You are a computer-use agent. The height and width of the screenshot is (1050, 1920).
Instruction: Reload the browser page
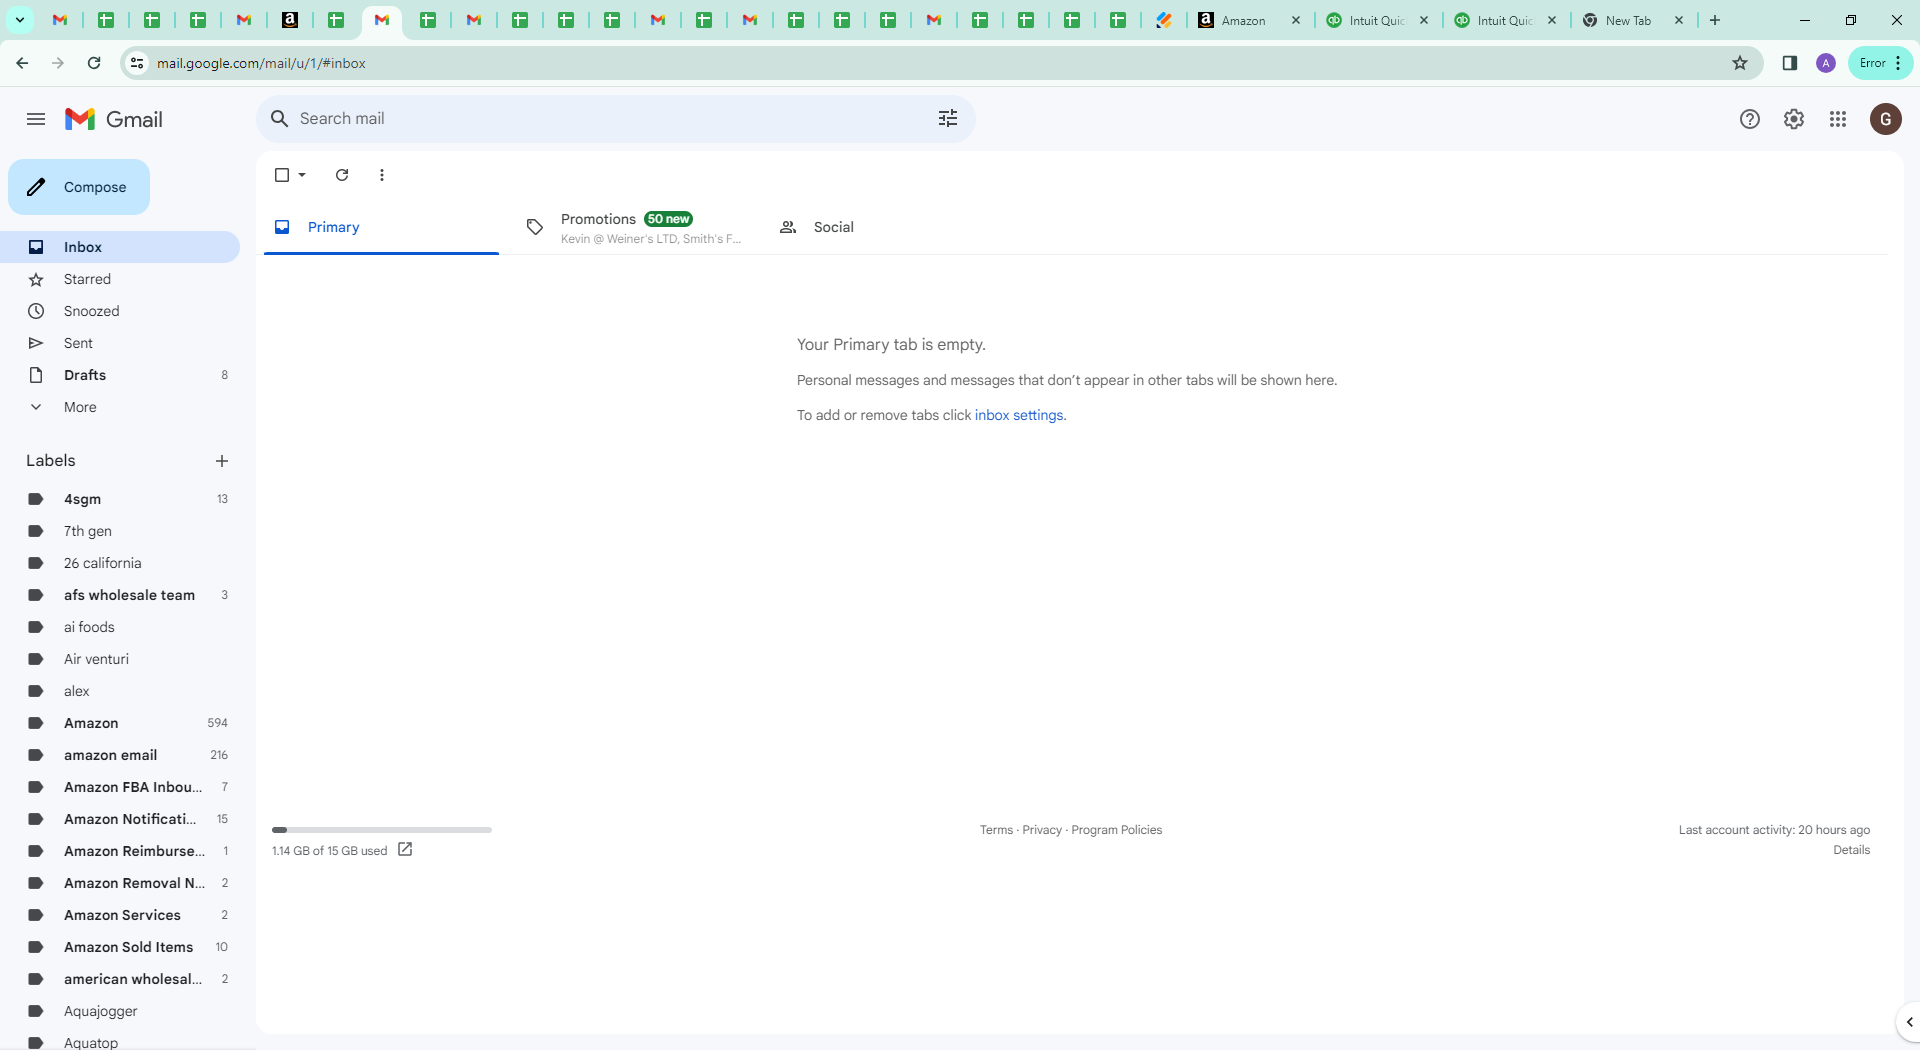coord(94,63)
